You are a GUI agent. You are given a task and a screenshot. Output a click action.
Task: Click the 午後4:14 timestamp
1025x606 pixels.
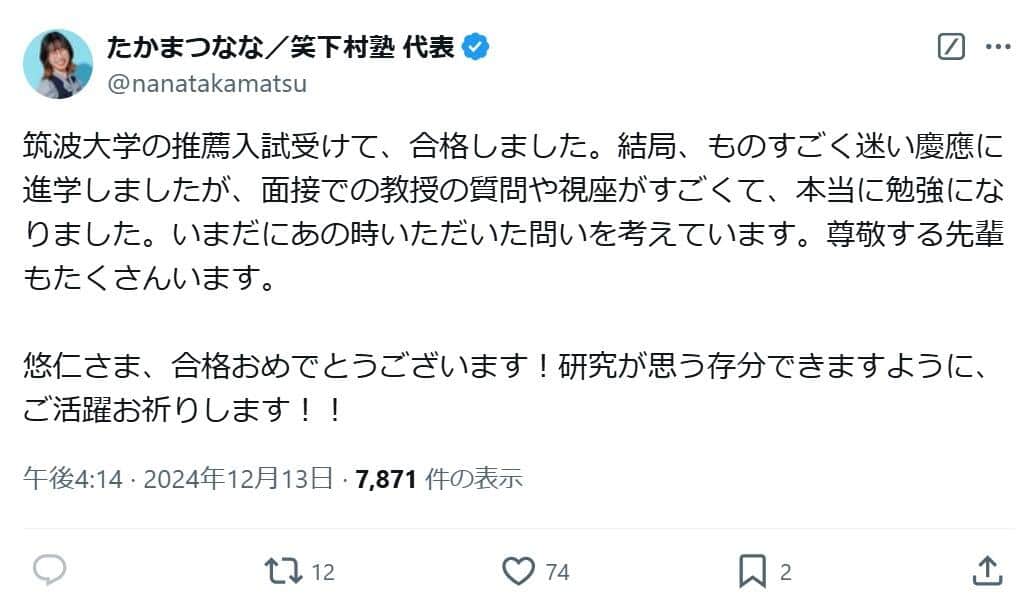[72, 479]
